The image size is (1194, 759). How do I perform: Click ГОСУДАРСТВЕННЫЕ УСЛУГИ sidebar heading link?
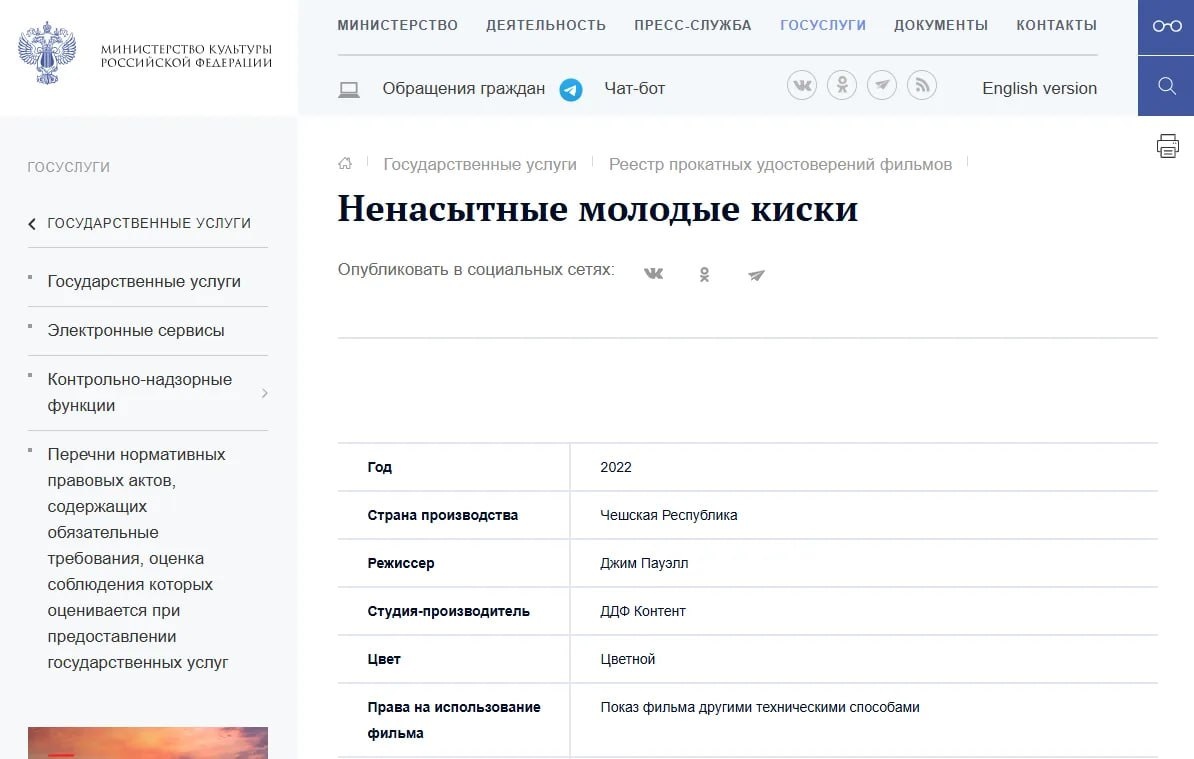149,223
